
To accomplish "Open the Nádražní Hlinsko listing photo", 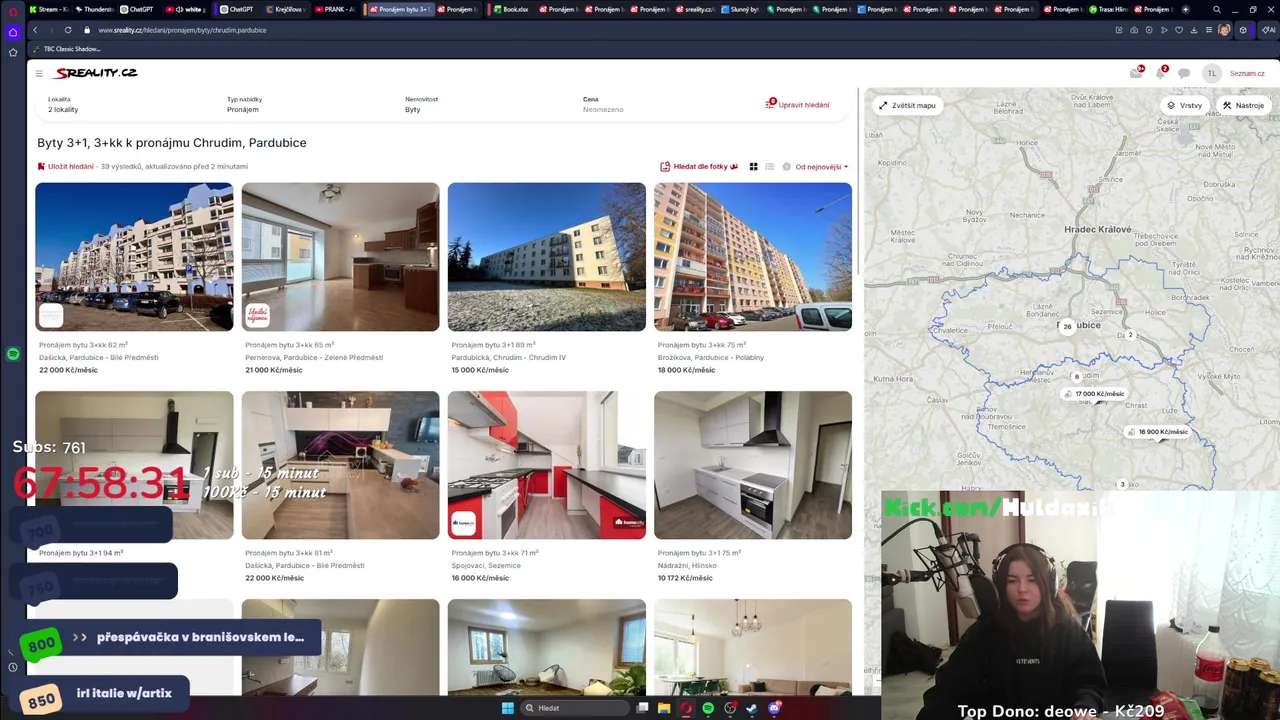I will (x=753, y=465).
